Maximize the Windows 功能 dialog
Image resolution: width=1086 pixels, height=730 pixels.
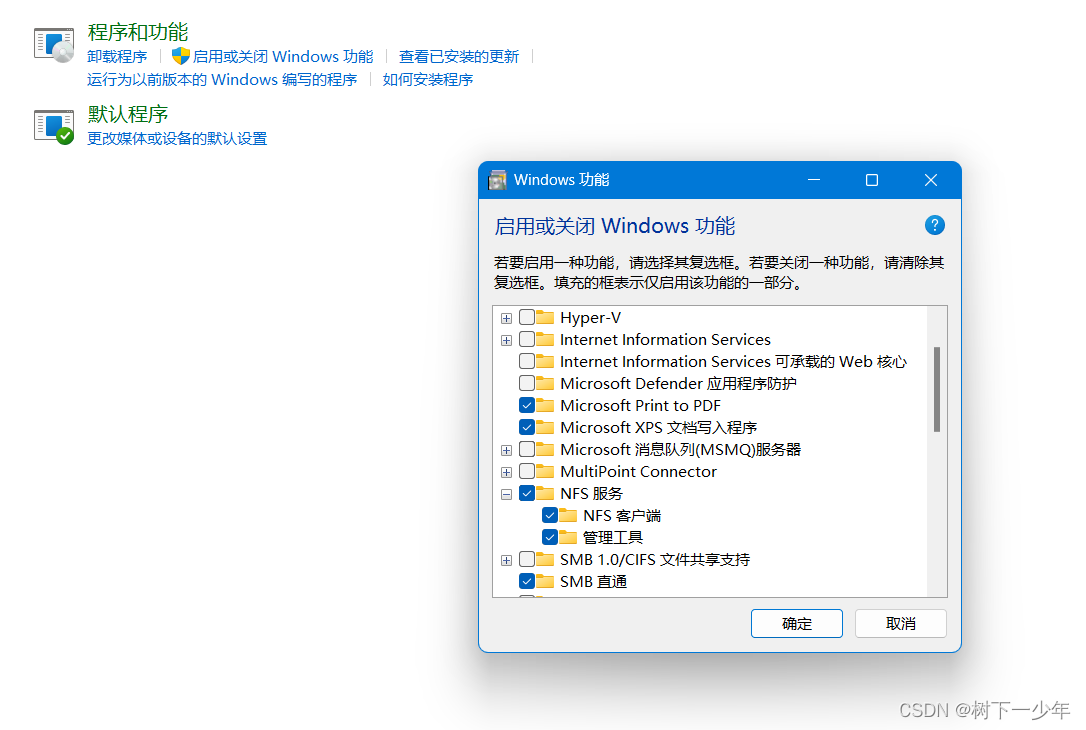tap(872, 180)
